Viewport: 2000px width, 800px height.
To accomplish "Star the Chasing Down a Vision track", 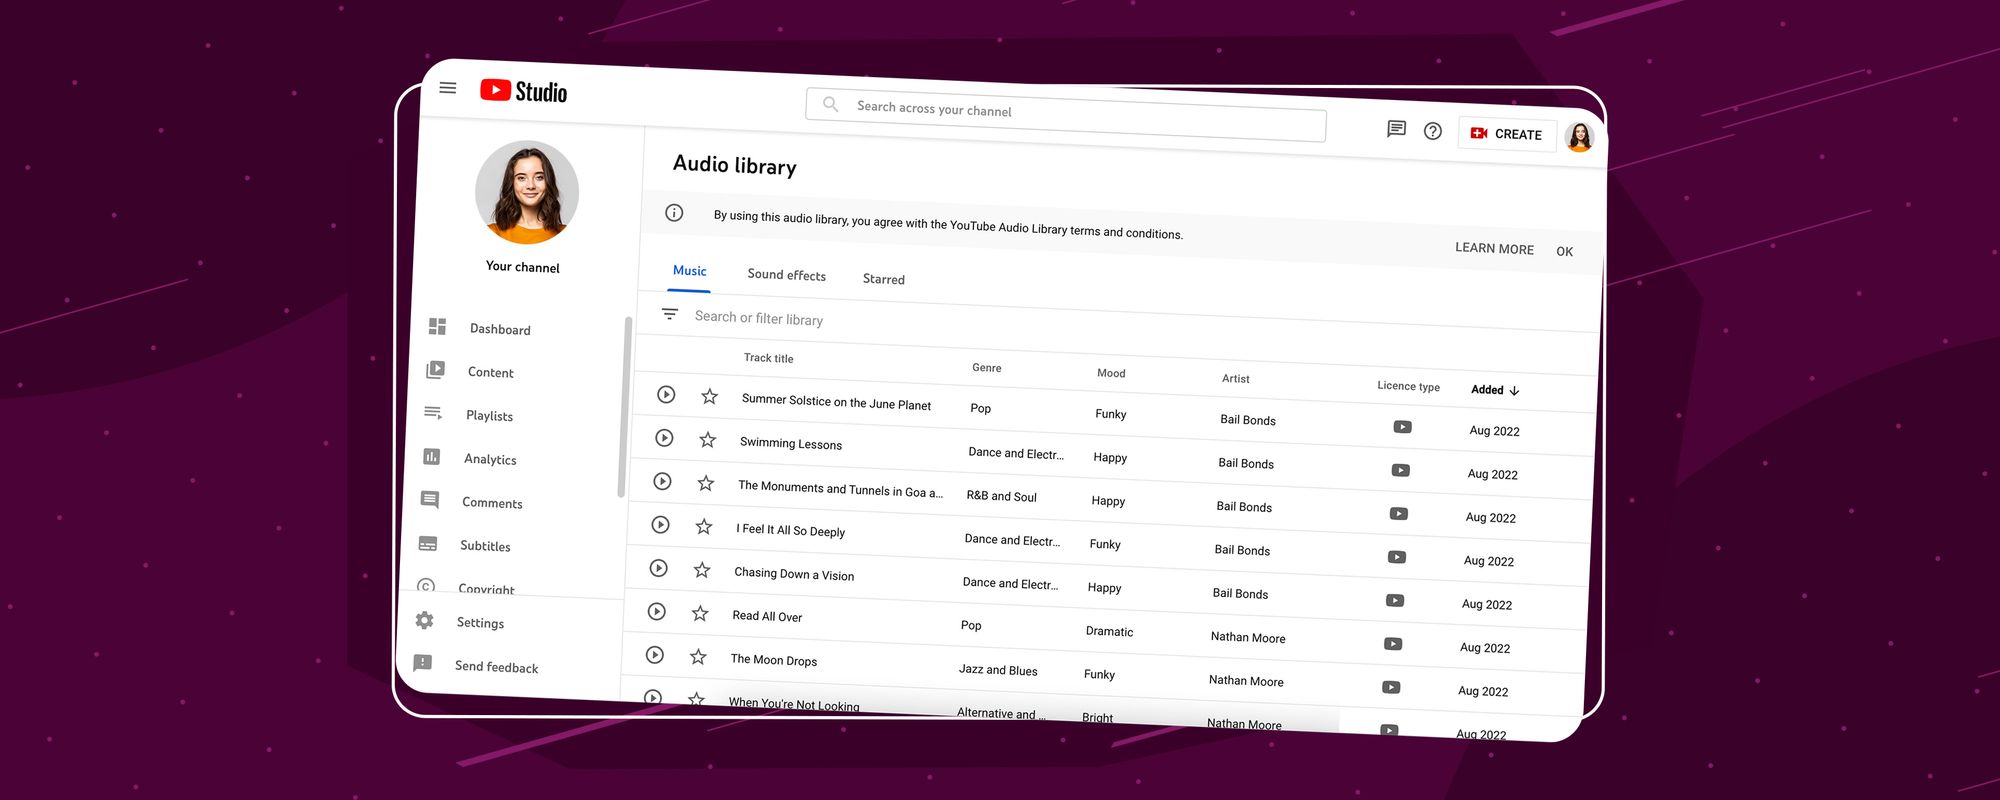I will (x=701, y=570).
